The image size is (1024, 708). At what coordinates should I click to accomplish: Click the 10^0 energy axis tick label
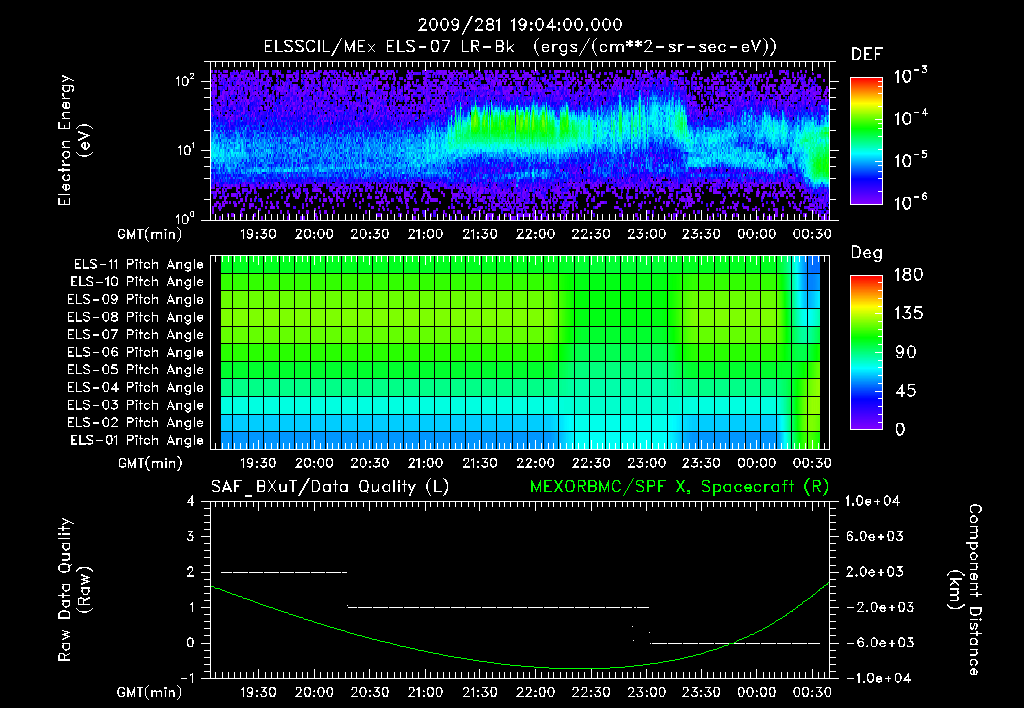coord(185,218)
